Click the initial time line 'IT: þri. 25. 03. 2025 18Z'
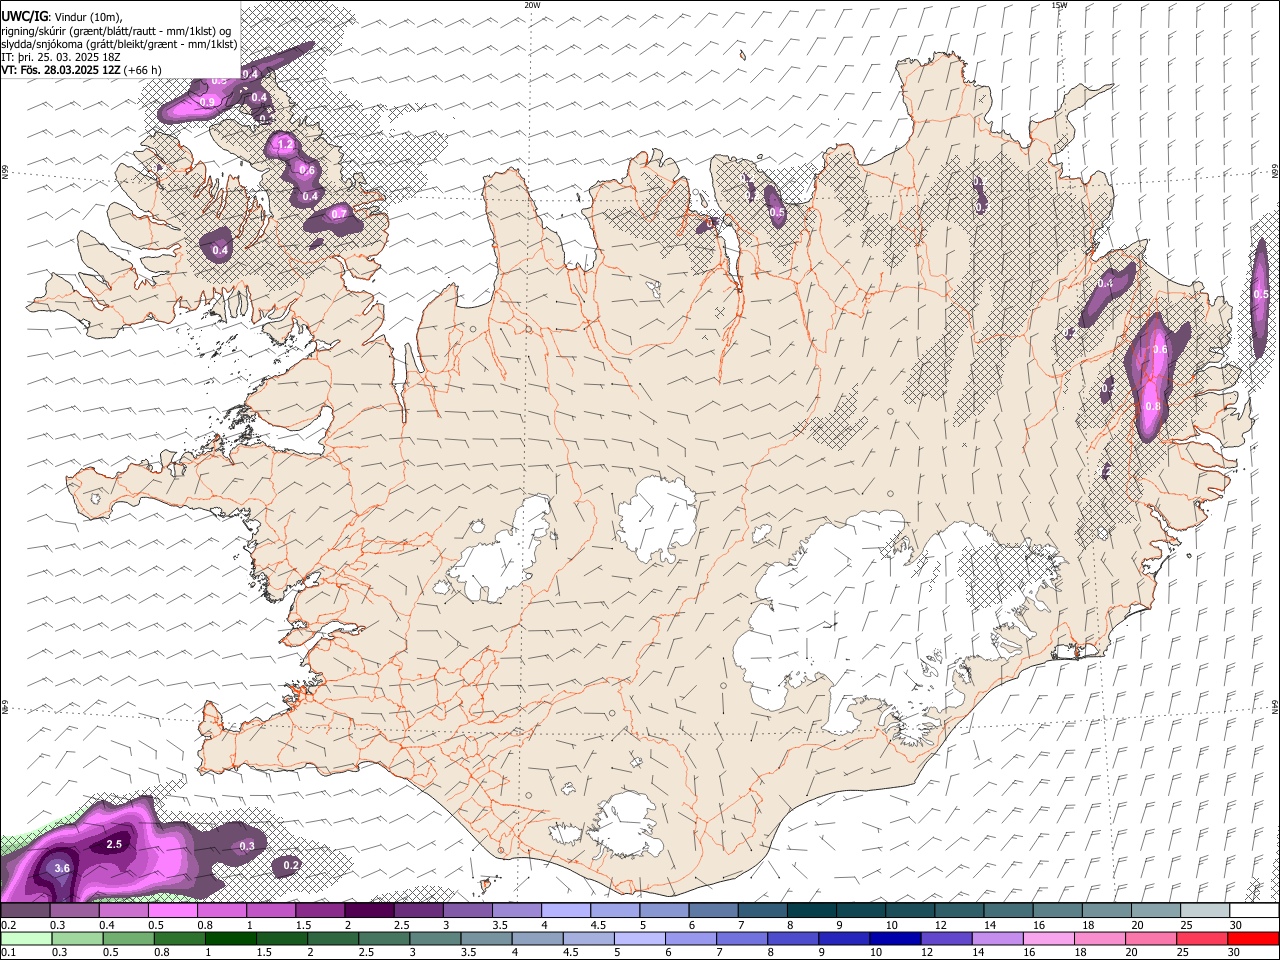Viewport: 1280px width, 960px height. (x=62, y=57)
